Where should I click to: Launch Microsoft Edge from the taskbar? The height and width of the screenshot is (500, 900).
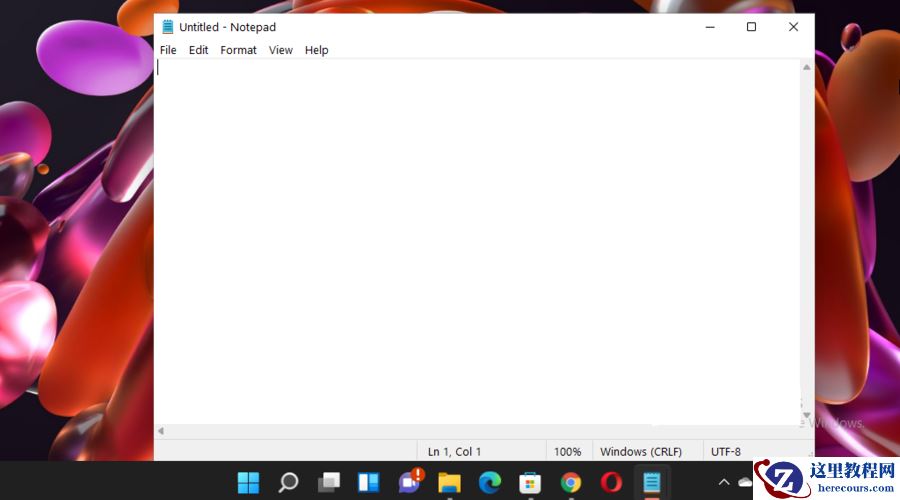pyautogui.click(x=490, y=482)
